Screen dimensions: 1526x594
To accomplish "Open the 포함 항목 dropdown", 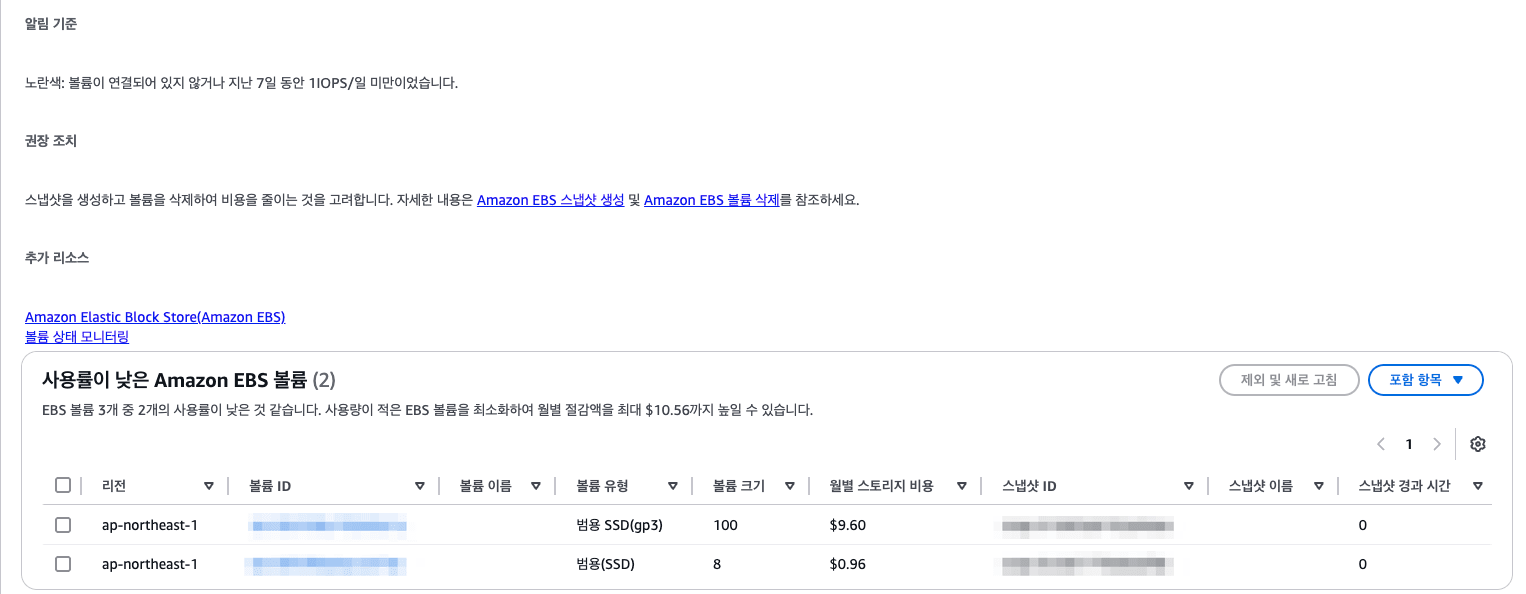I will coord(1425,380).
